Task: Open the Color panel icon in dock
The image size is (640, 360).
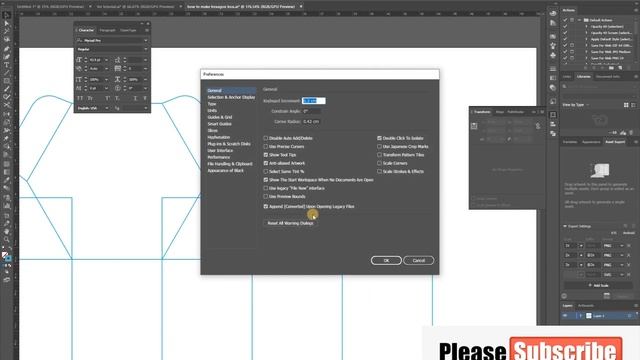Action: point(553,13)
